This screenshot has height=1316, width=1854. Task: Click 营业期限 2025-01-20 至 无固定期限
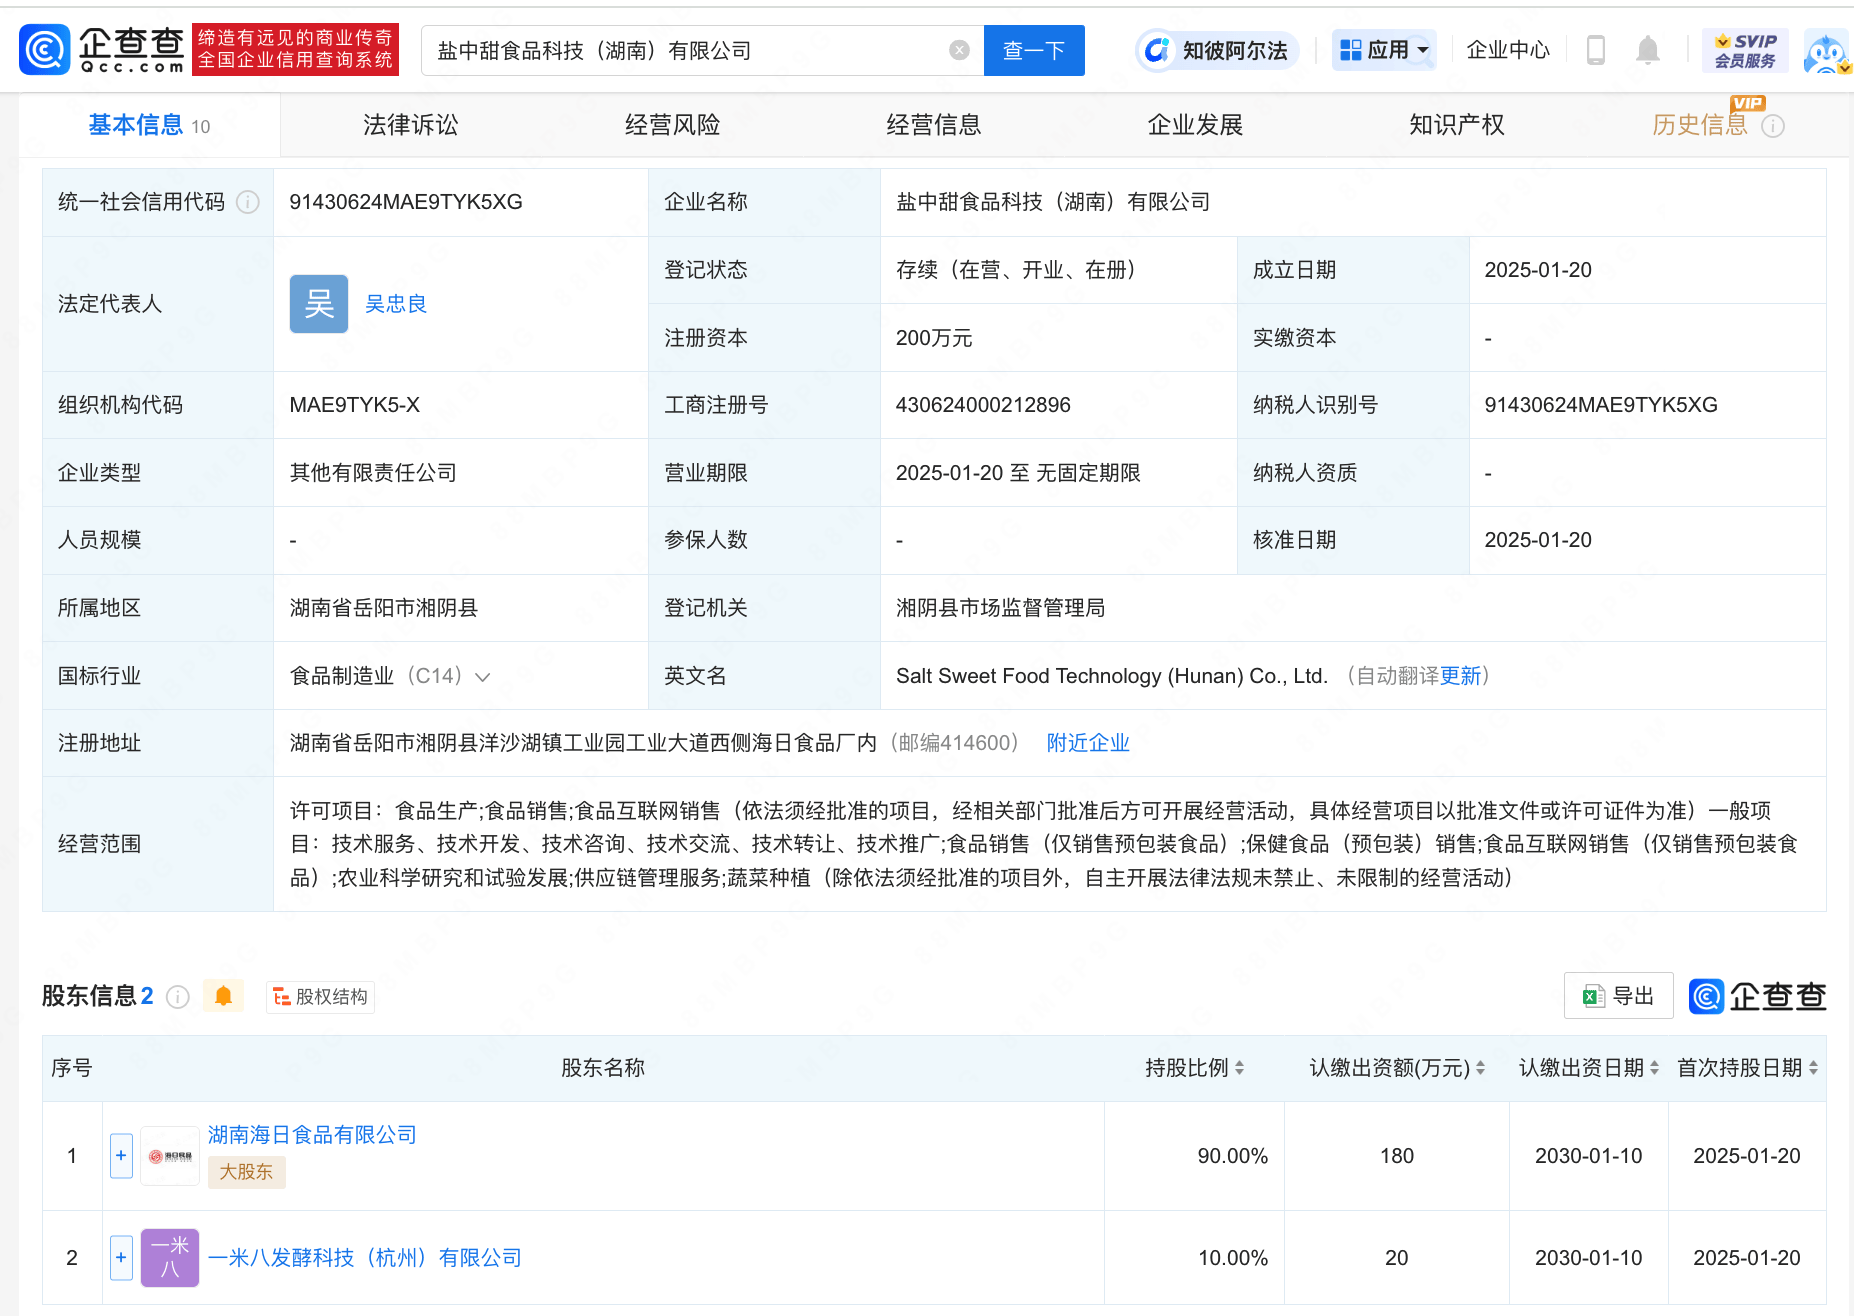[x=1018, y=473]
